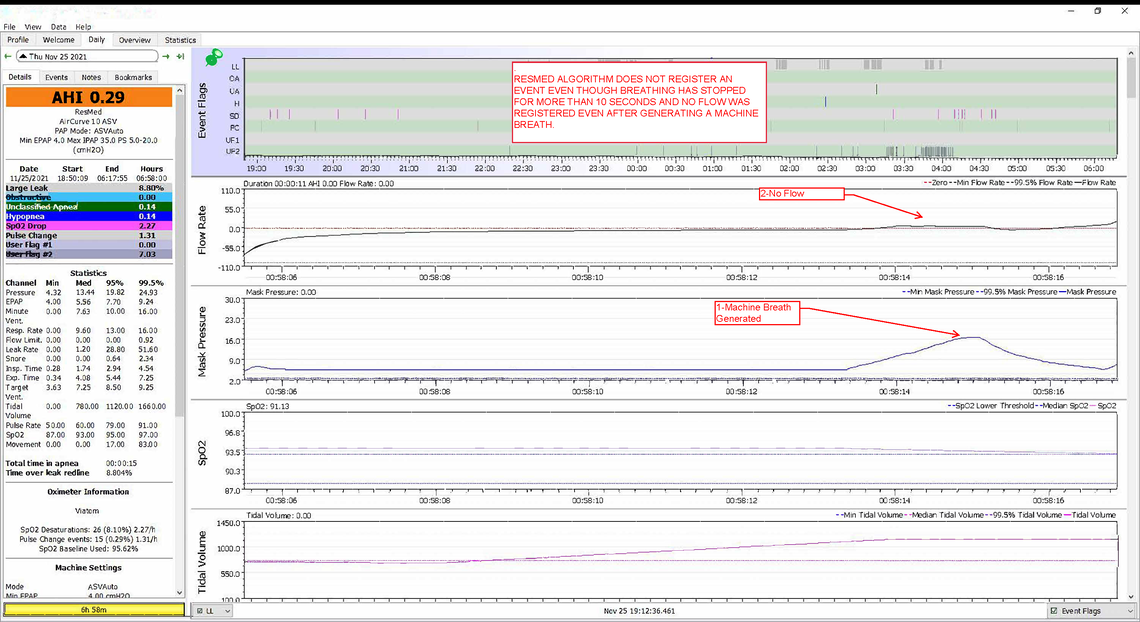Click the User Flag #1 event row
1140x622 pixels.
coord(89,245)
